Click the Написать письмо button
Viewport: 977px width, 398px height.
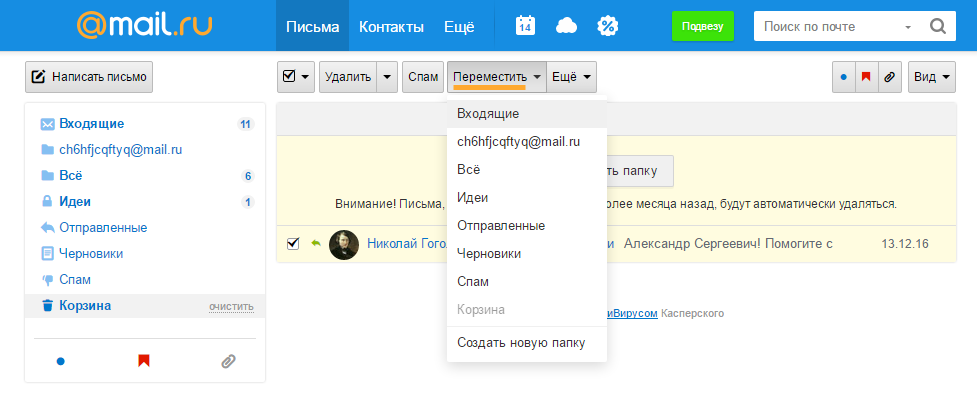pyautogui.click(x=89, y=77)
